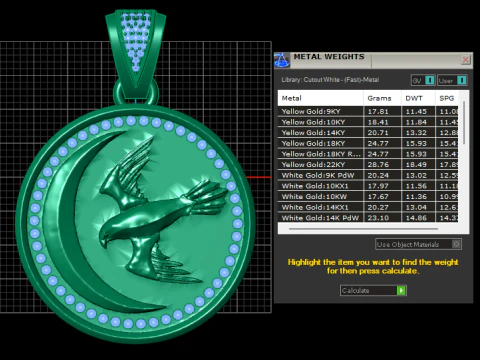Click the horizontal scrollbar under the metal list
The height and width of the screenshot is (360, 480).
coord(363,229)
